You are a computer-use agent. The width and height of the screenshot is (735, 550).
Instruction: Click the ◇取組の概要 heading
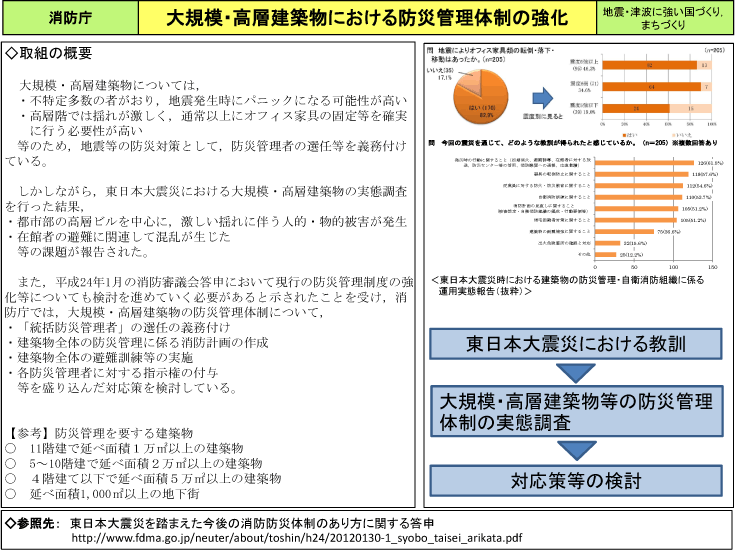[x=49, y=53]
